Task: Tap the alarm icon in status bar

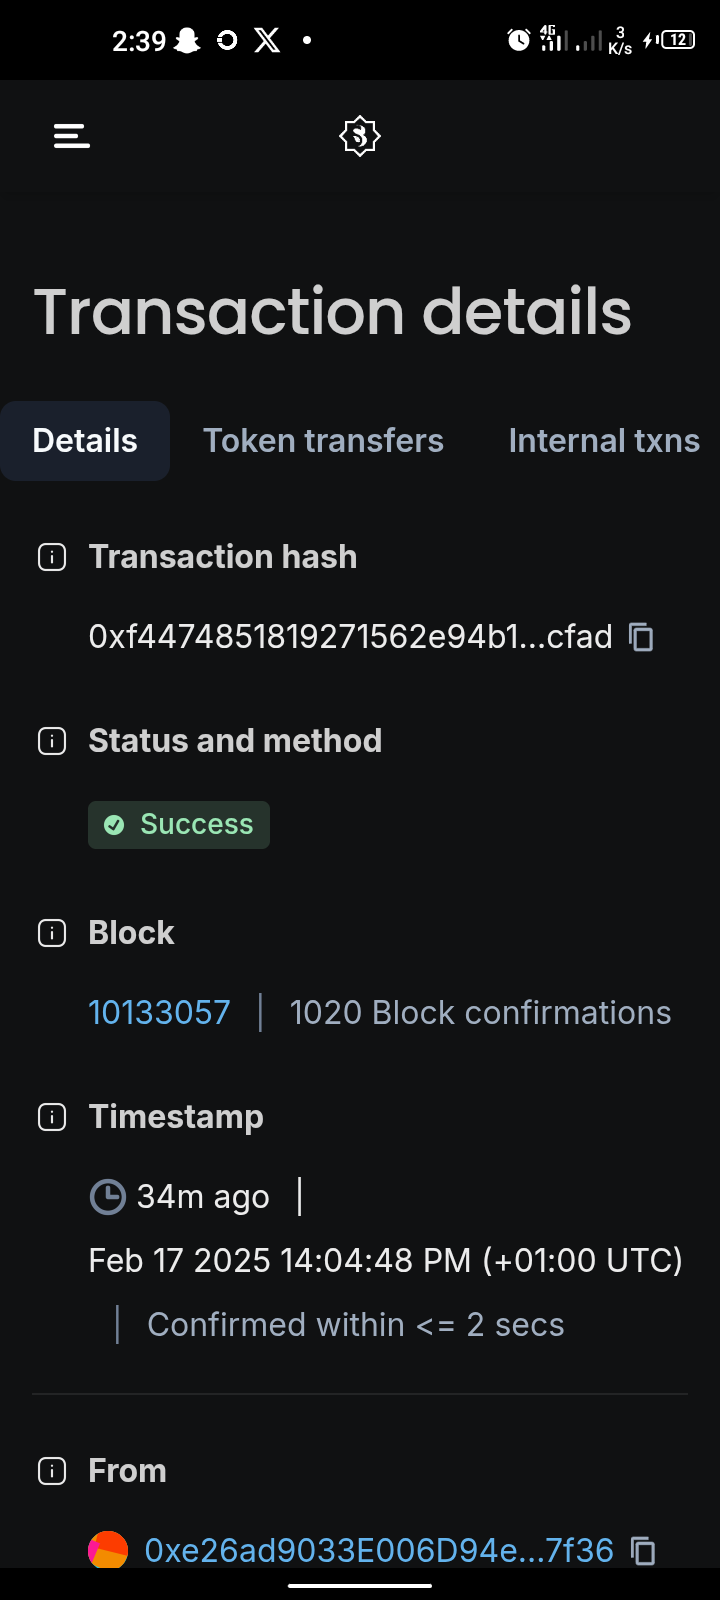Action: [518, 40]
